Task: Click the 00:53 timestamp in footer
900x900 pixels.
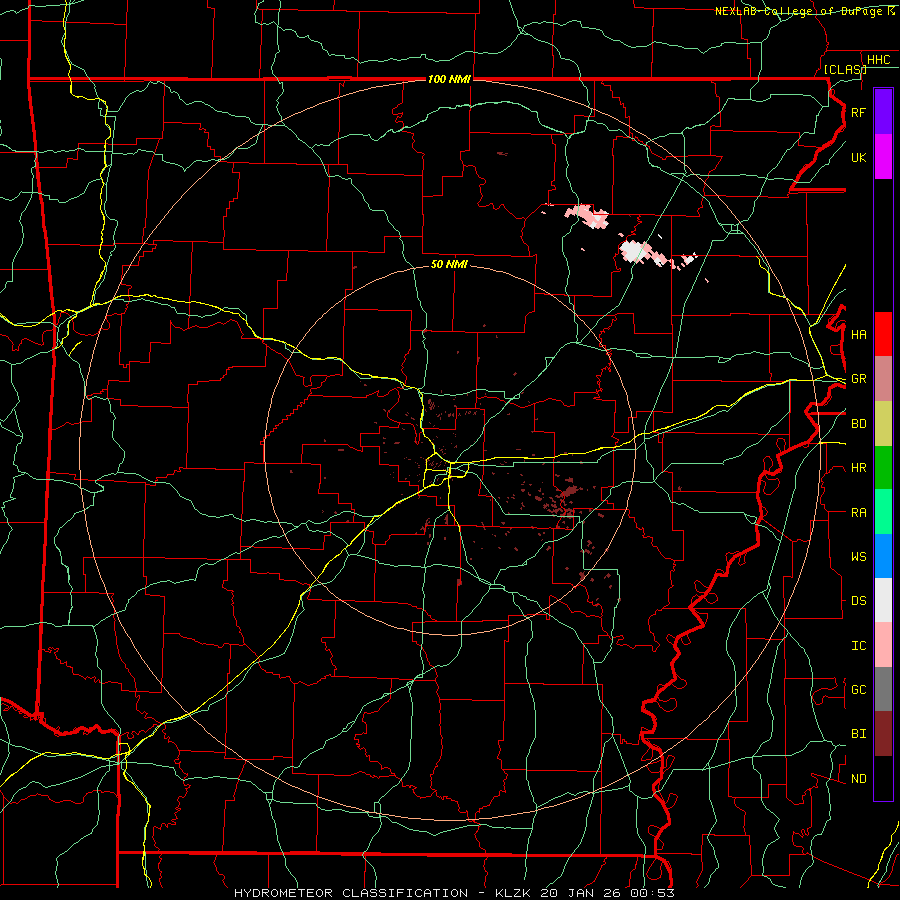Action: coord(651,893)
